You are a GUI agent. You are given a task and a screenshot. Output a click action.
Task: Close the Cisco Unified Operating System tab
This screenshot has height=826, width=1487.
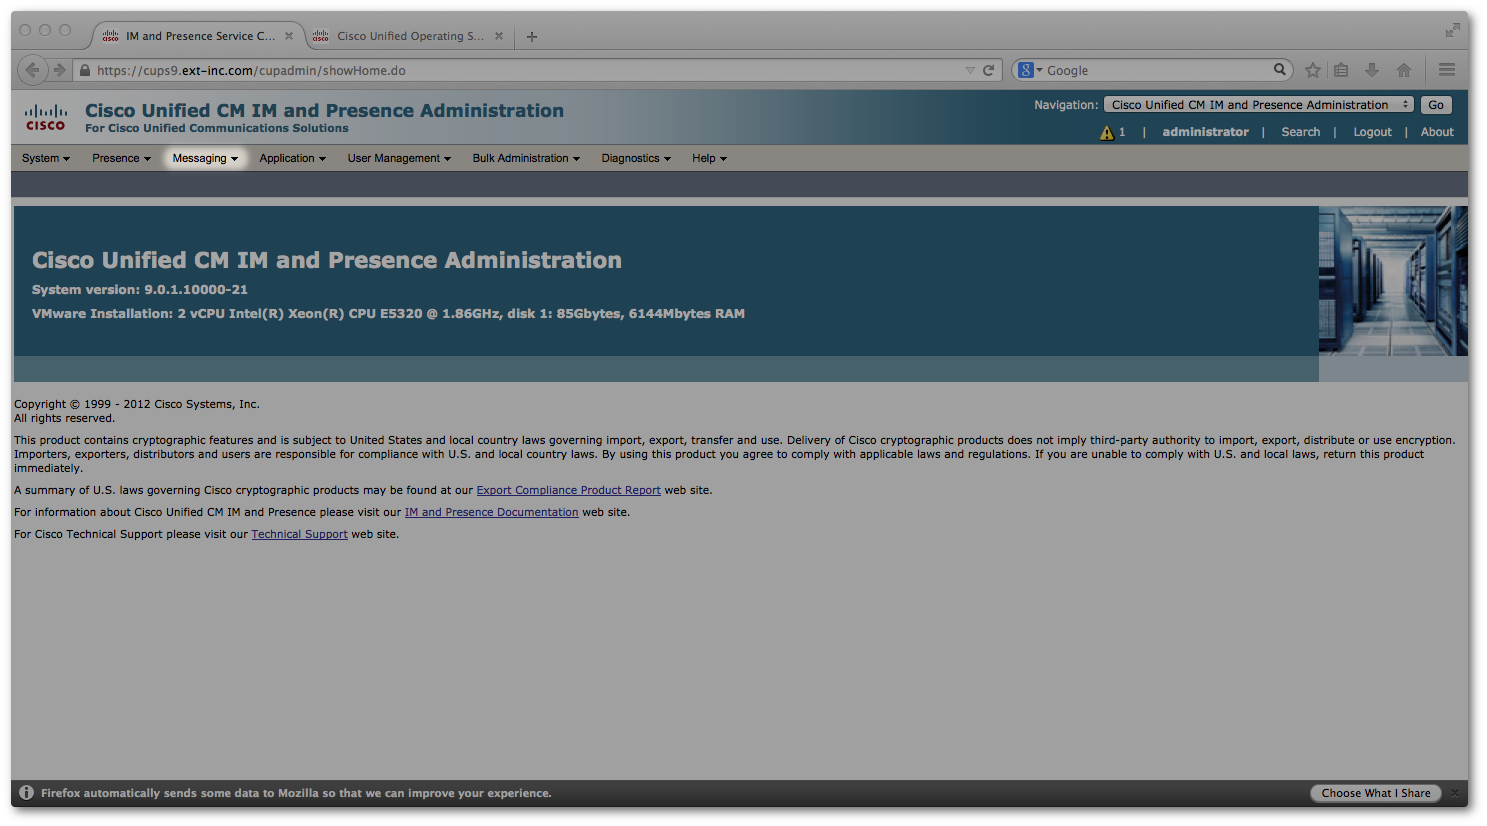(499, 36)
